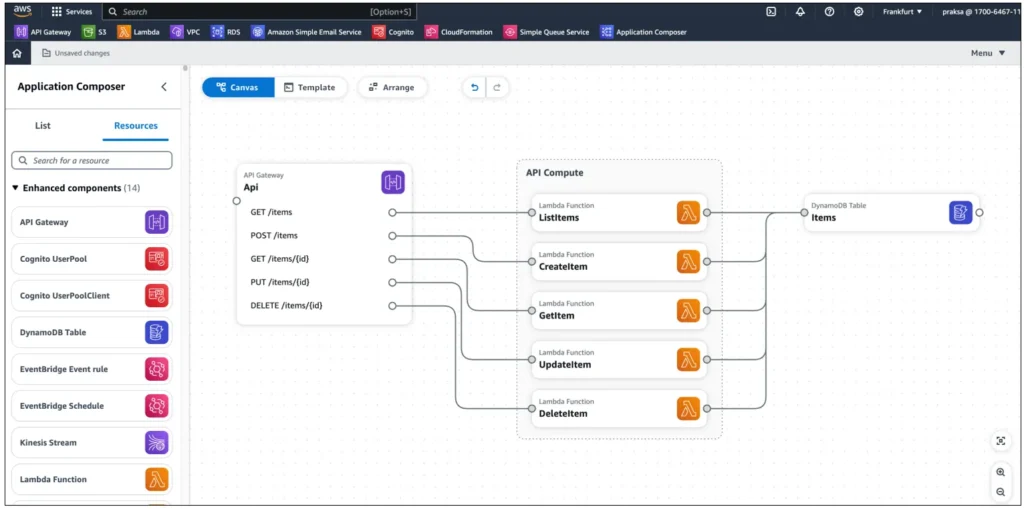This screenshot has width=1024, height=509.
Task: Zoom in on the canvas
Action: pyautogui.click(x=1000, y=472)
